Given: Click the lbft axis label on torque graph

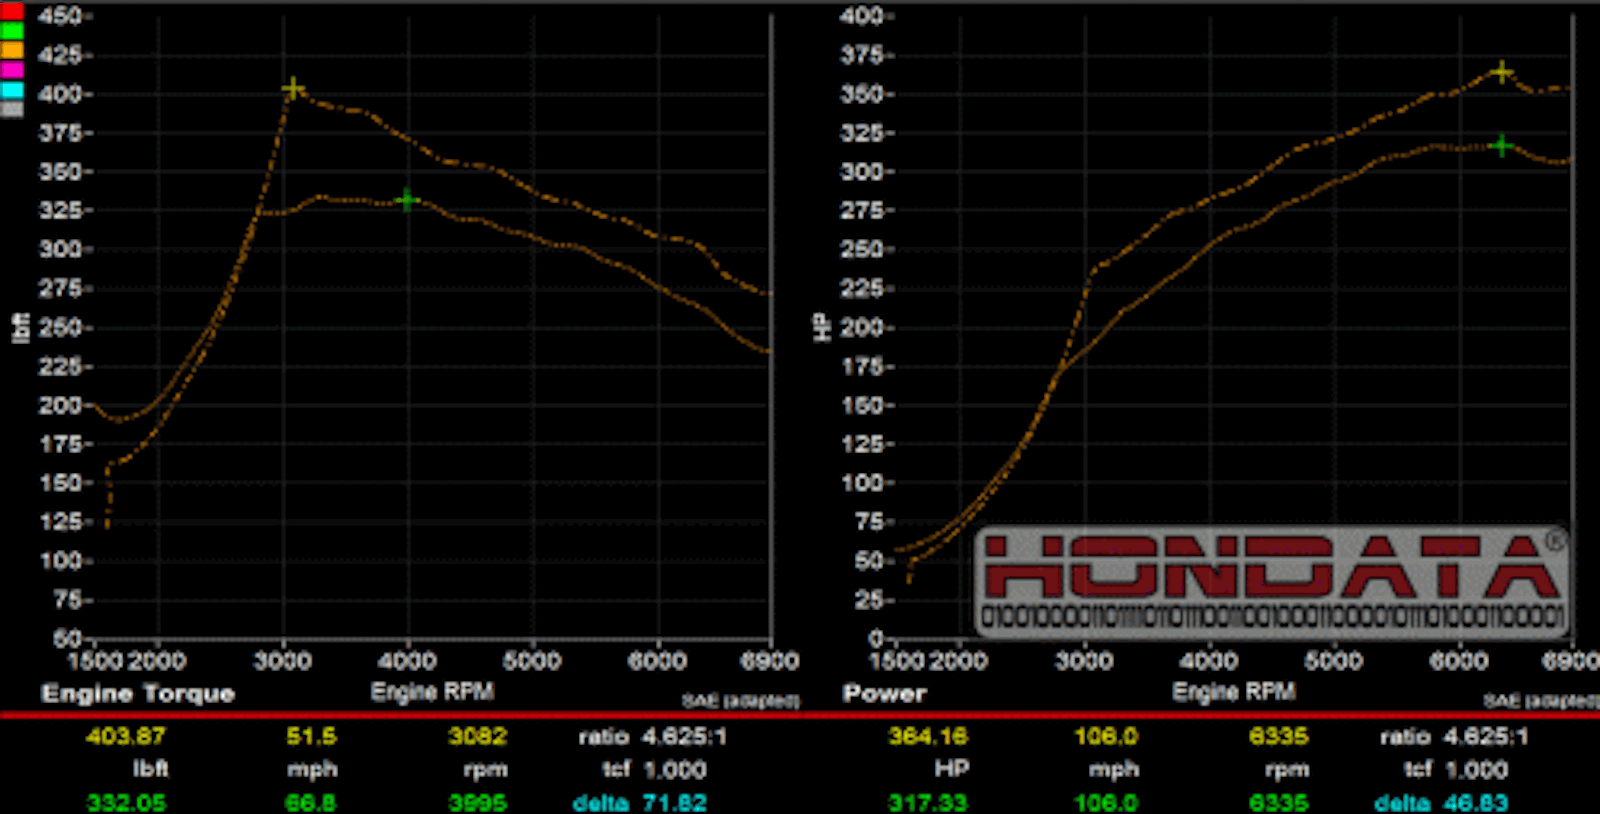Looking at the screenshot, I should [20, 327].
